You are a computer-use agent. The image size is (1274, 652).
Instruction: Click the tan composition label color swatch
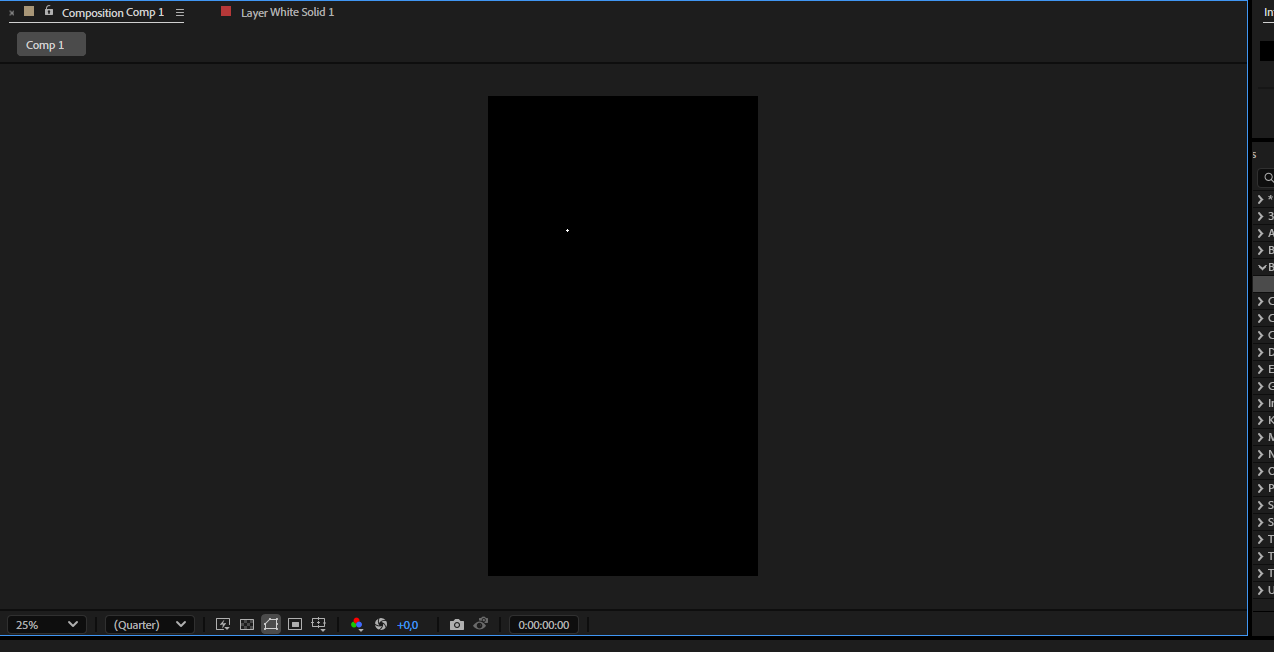[x=29, y=11]
